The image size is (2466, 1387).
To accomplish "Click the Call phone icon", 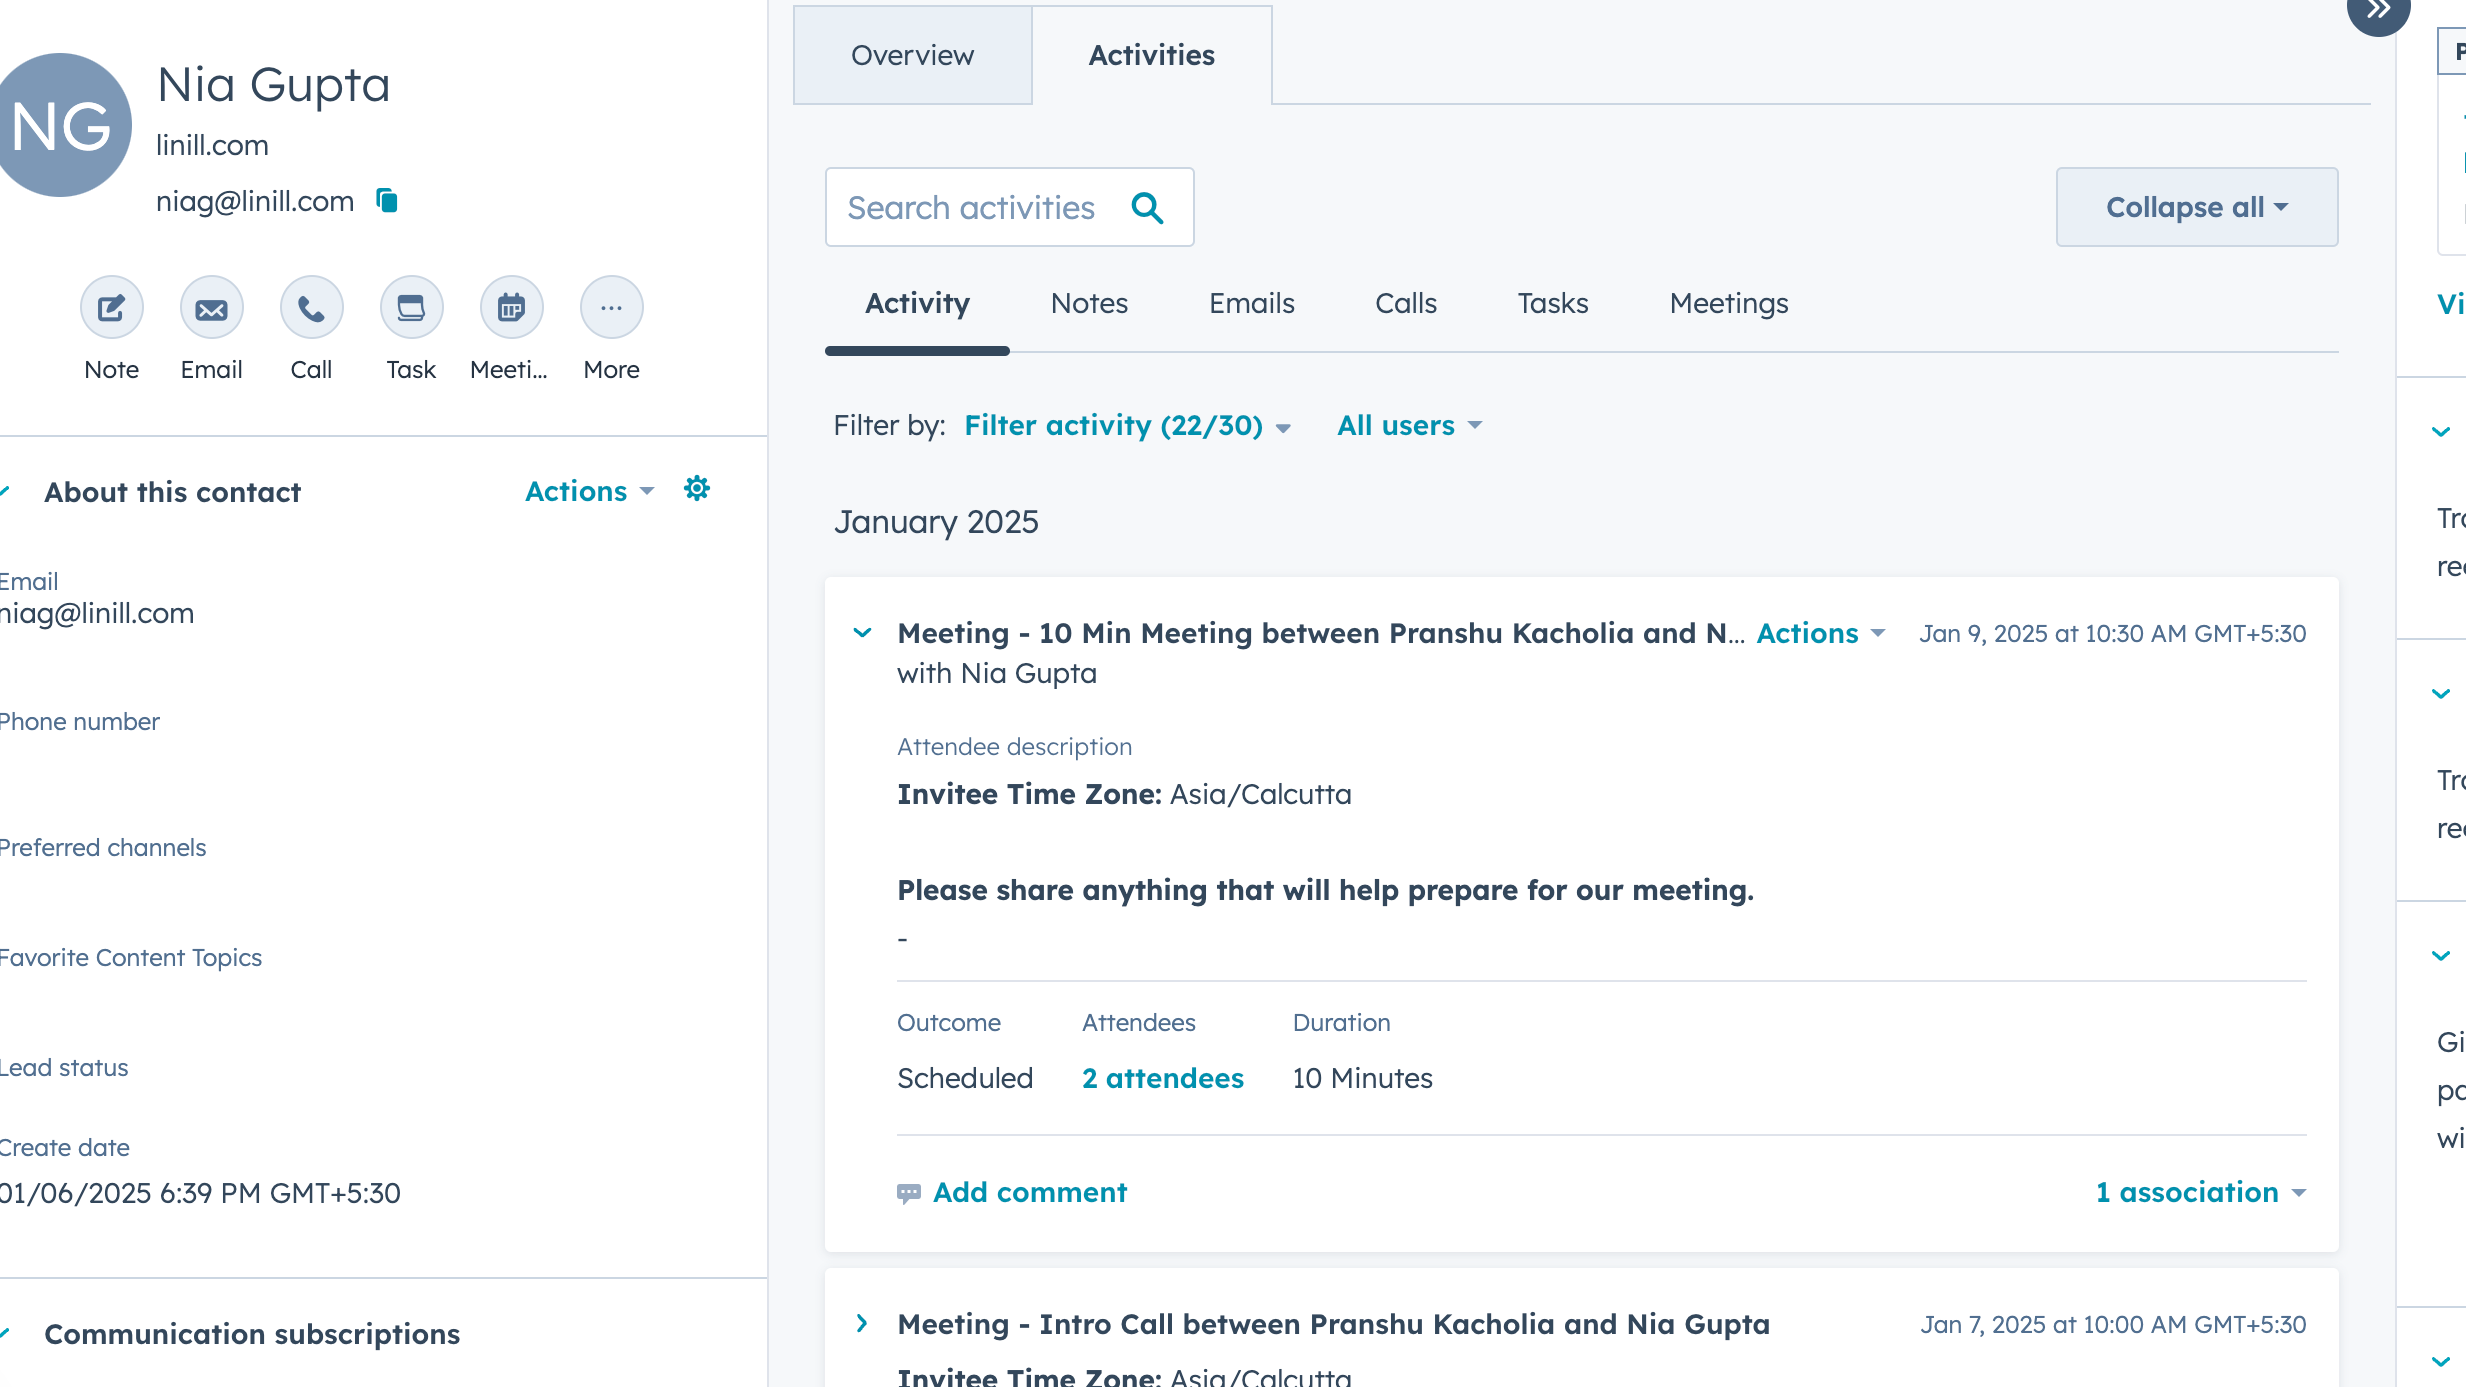I will pos(311,308).
